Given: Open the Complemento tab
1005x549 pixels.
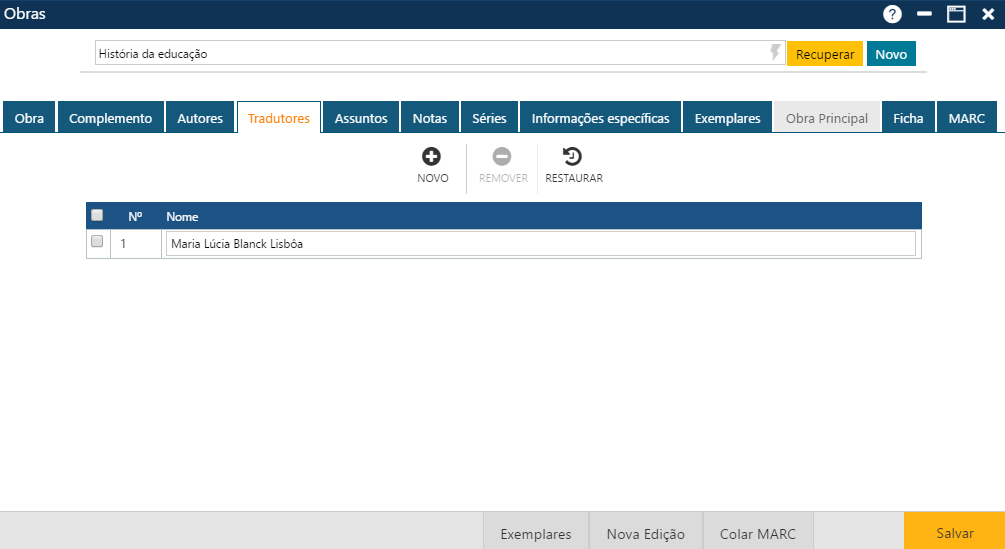Looking at the screenshot, I should (110, 118).
